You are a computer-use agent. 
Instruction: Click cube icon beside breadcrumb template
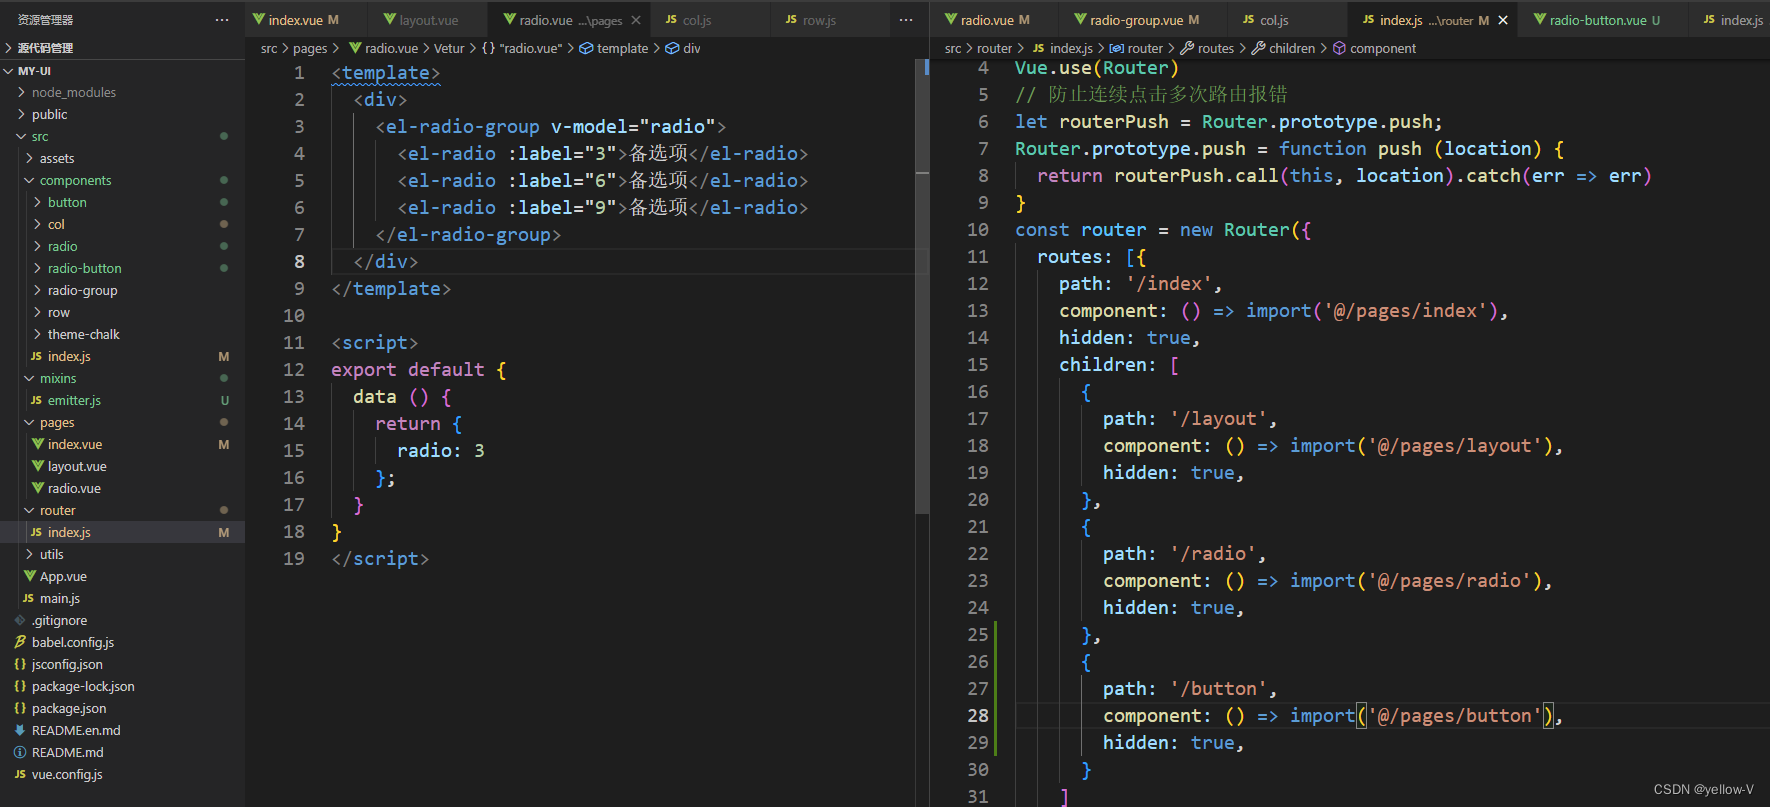pyautogui.click(x=586, y=48)
